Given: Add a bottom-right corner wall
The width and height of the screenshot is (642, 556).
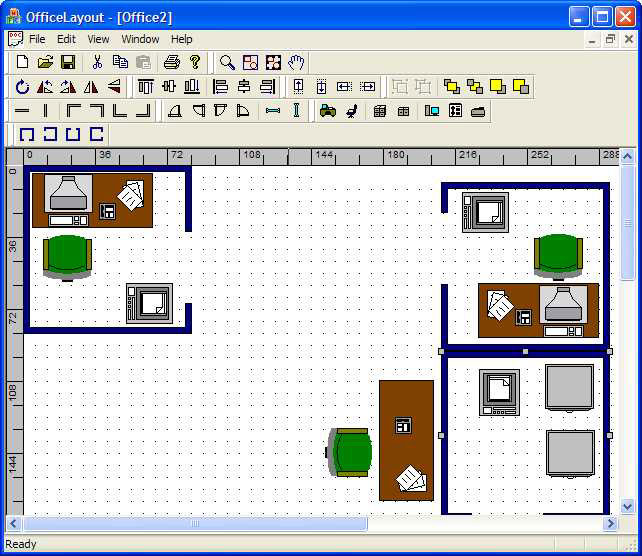Looking at the screenshot, I should pos(143,111).
